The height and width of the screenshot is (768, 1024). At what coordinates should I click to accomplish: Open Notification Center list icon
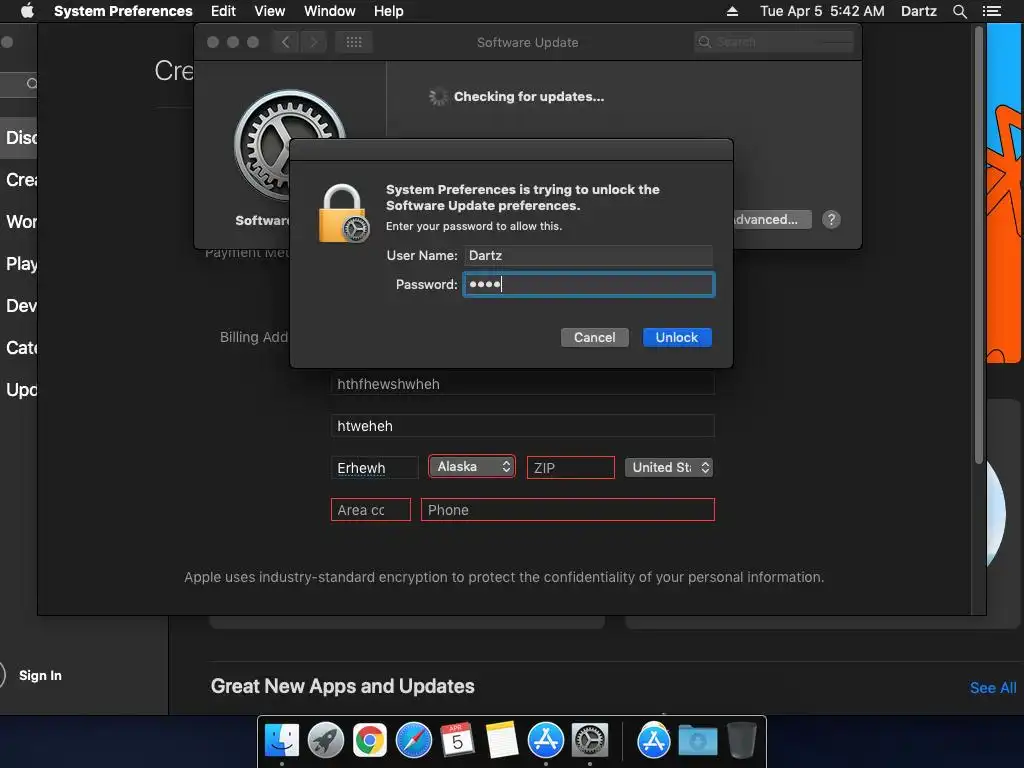[x=991, y=11]
